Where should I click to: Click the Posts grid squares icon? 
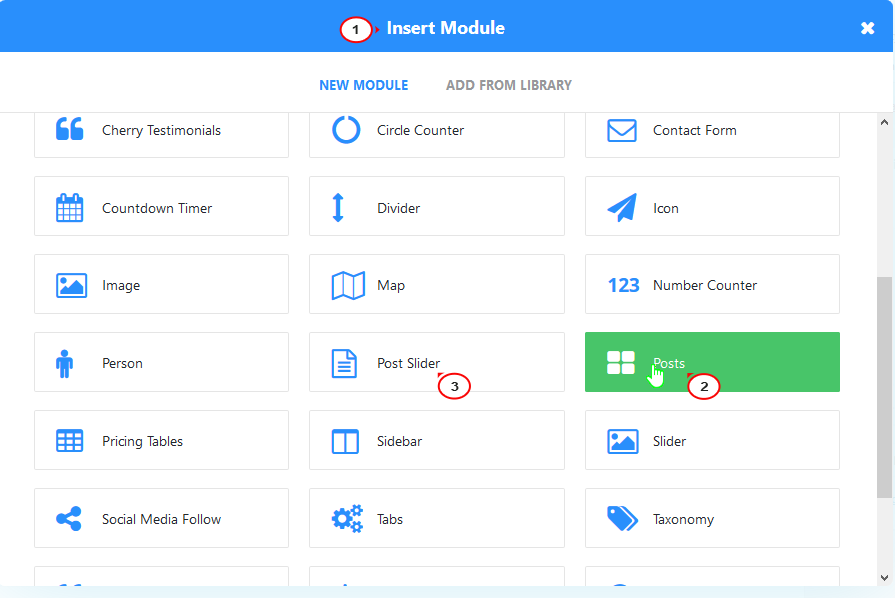coord(621,363)
